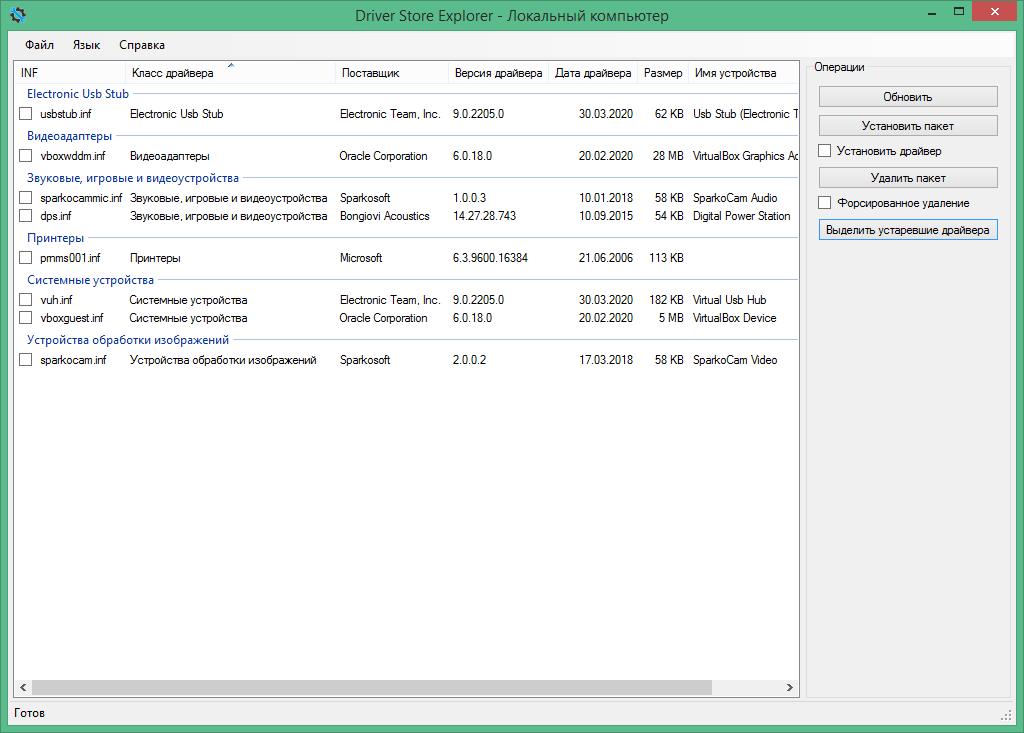Toggle the Форсированное удаление checkbox
Image resolution: width=1024 pixels, height=733 pixels.
point(825,203)
